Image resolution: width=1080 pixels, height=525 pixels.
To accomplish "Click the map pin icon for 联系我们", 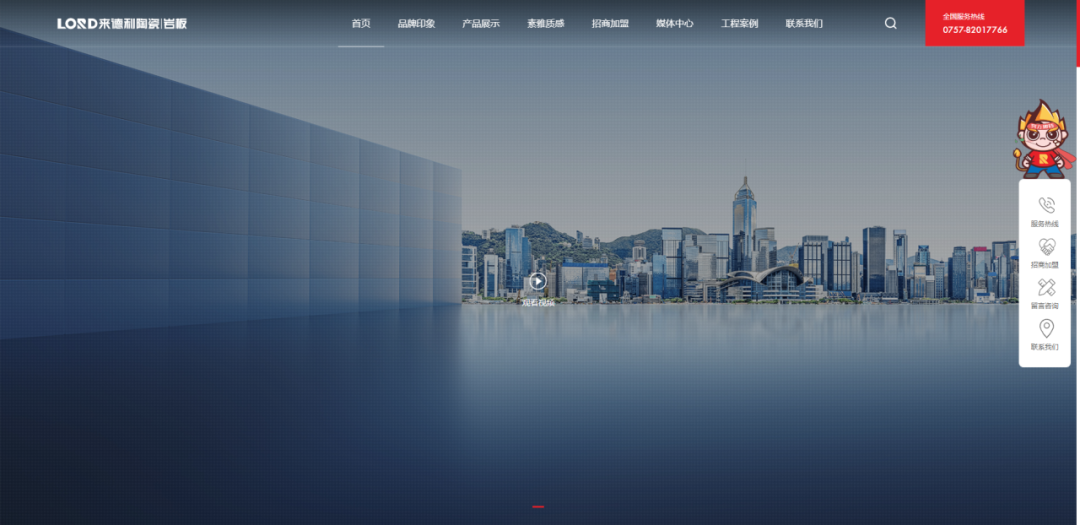I will [1046, 329].
